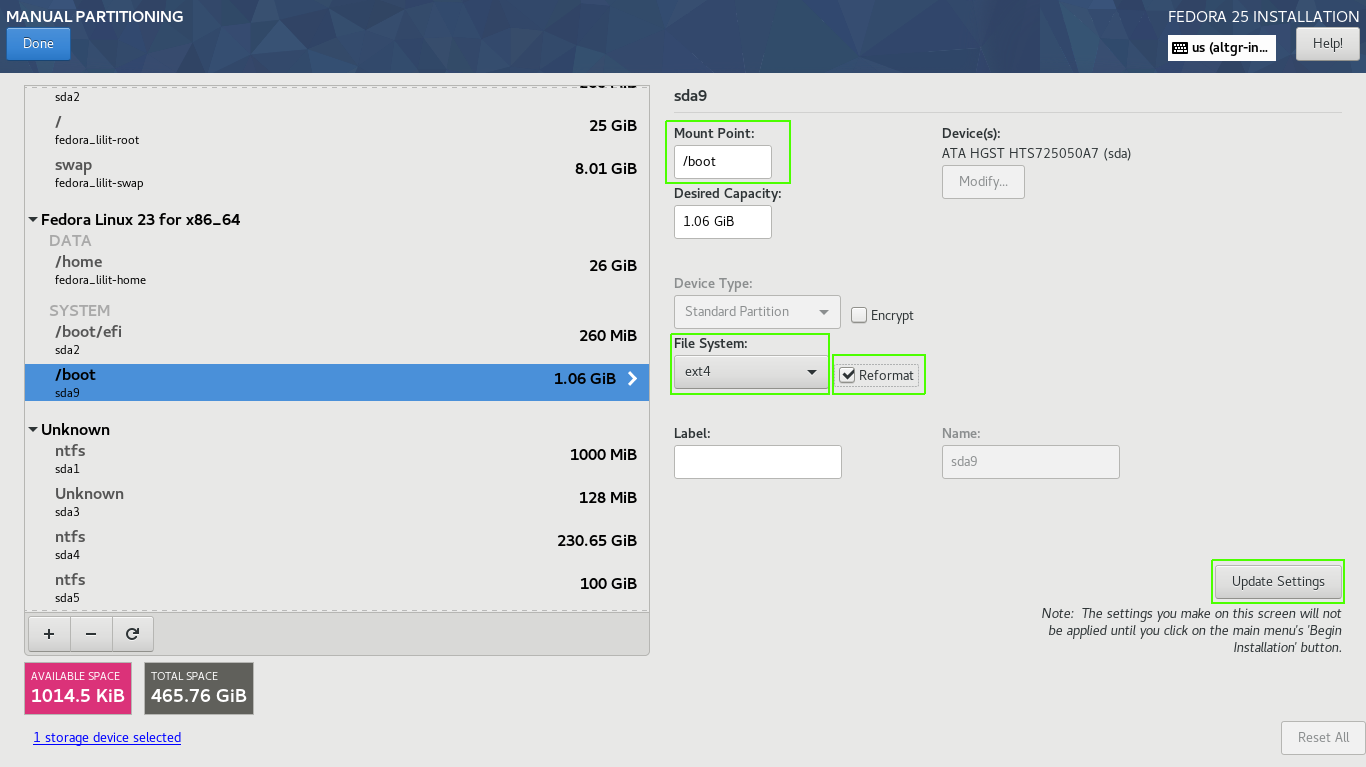Click the Reset All button
Screen dimensions: 1366x767
(x=1323, y=738)
